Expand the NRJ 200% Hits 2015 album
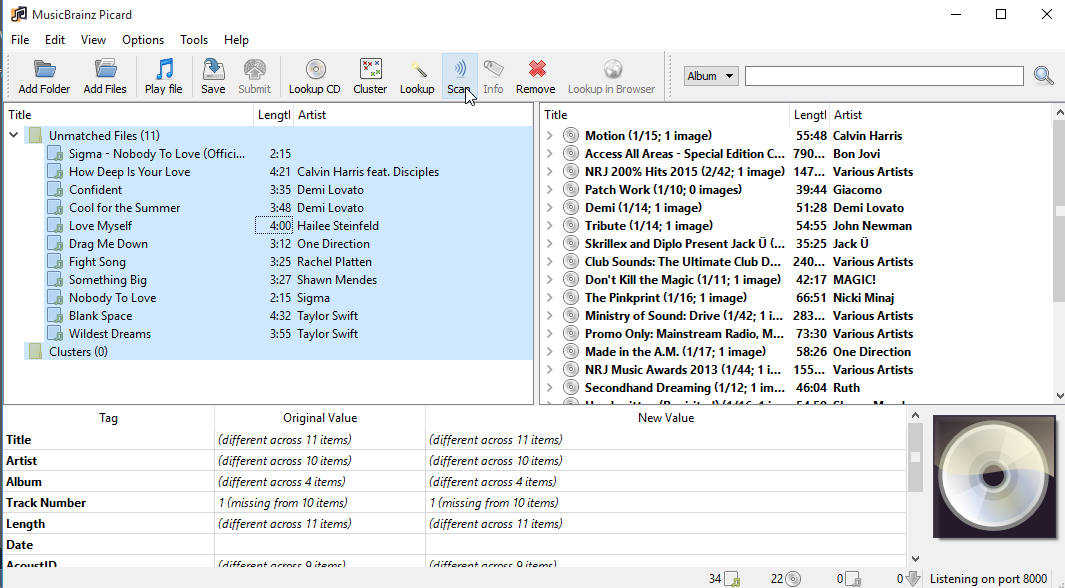Image resolution: width=1065 pixels, height=588 pixels. [550, 172]
